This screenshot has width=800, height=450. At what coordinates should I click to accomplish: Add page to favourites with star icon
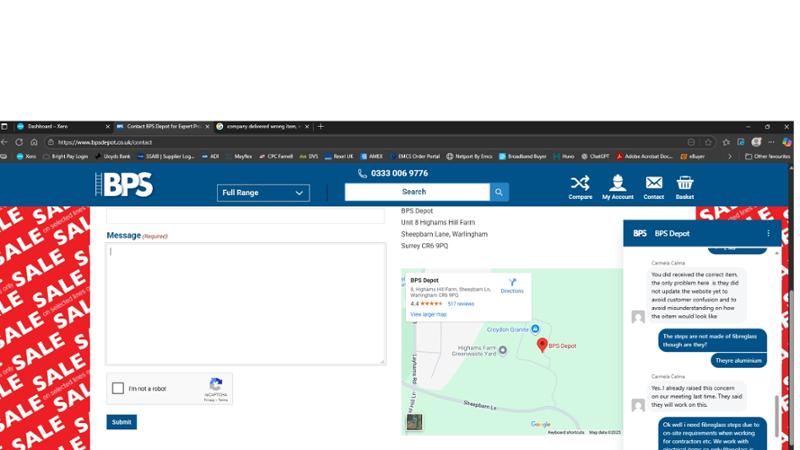[708, 142]
